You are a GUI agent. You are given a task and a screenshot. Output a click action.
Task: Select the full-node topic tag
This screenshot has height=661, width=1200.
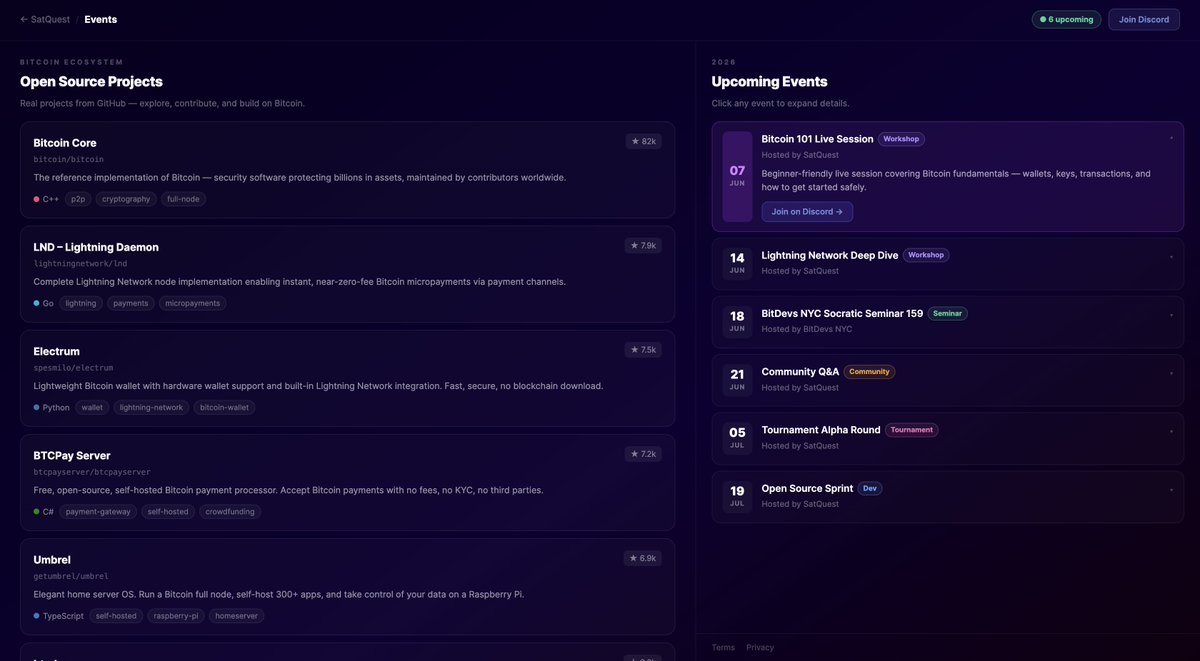pos(183,199)
